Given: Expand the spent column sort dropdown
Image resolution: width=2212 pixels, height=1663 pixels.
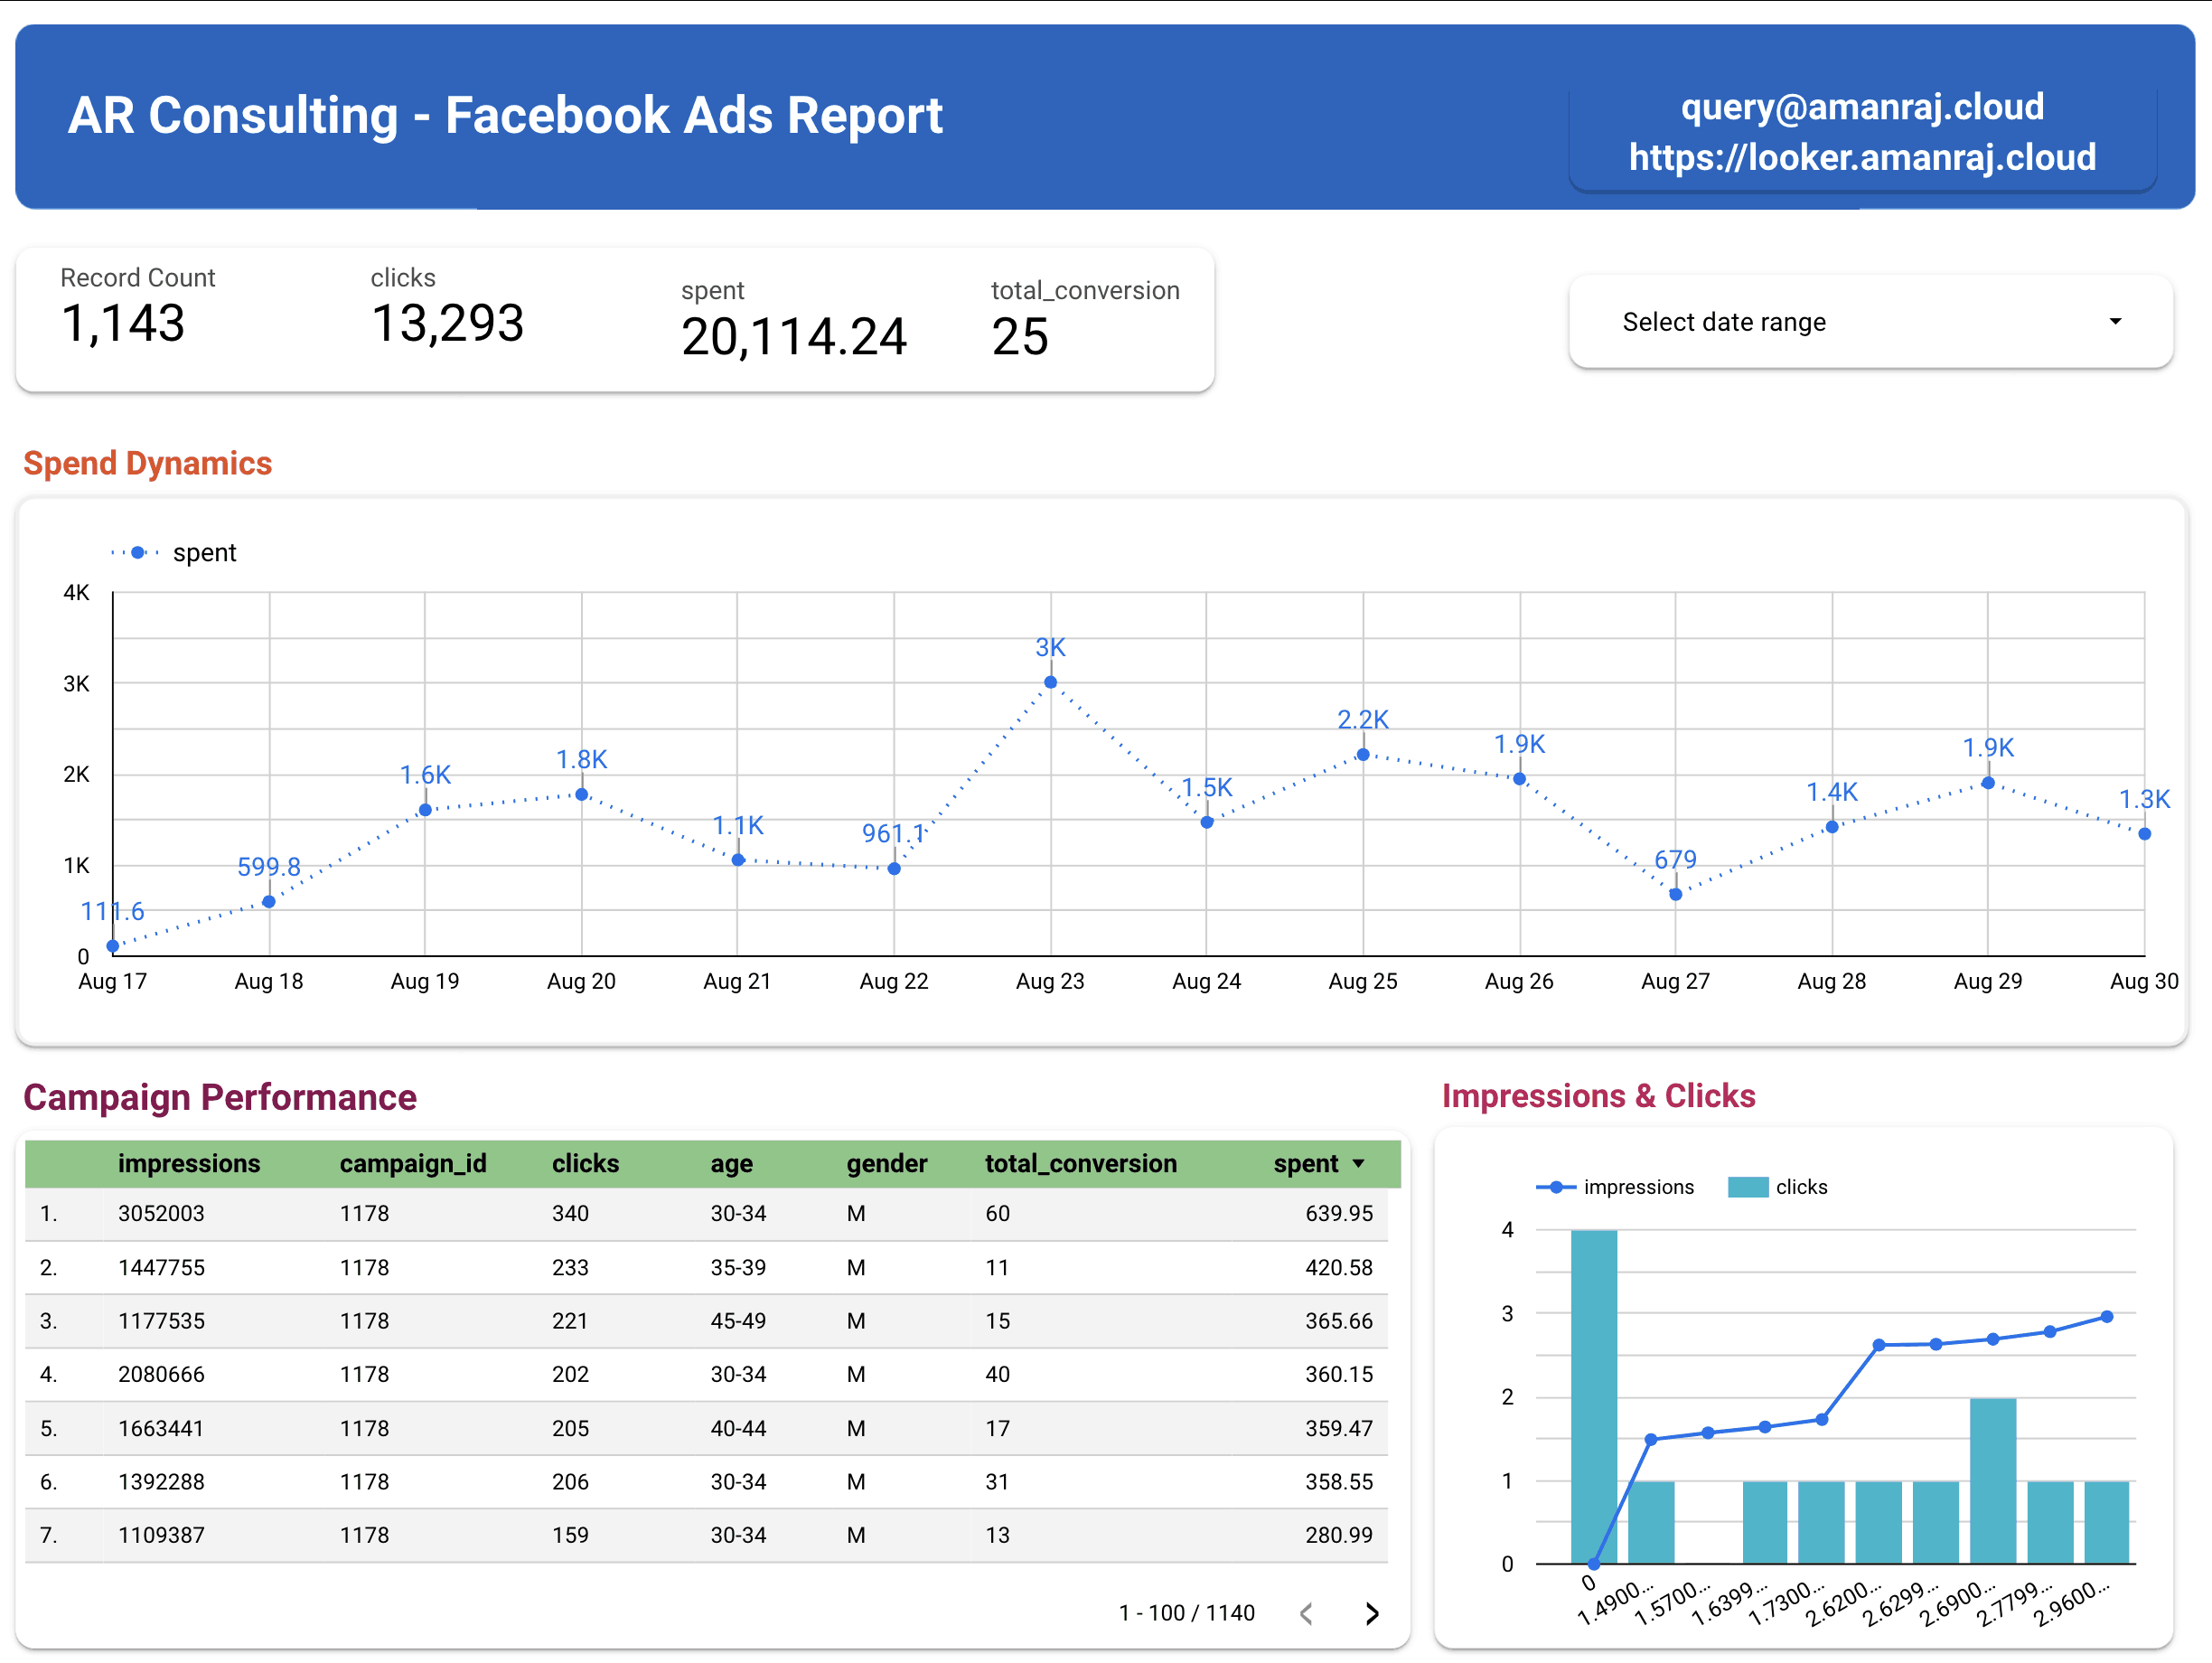Looking at the screenshot, I should (1358, 1163).
